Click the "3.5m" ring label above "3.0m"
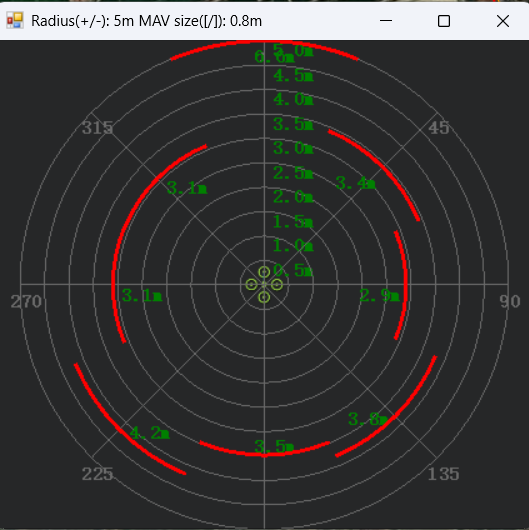Screen dimensions: 529x530 pyautogui.click(x=293, y=124)
